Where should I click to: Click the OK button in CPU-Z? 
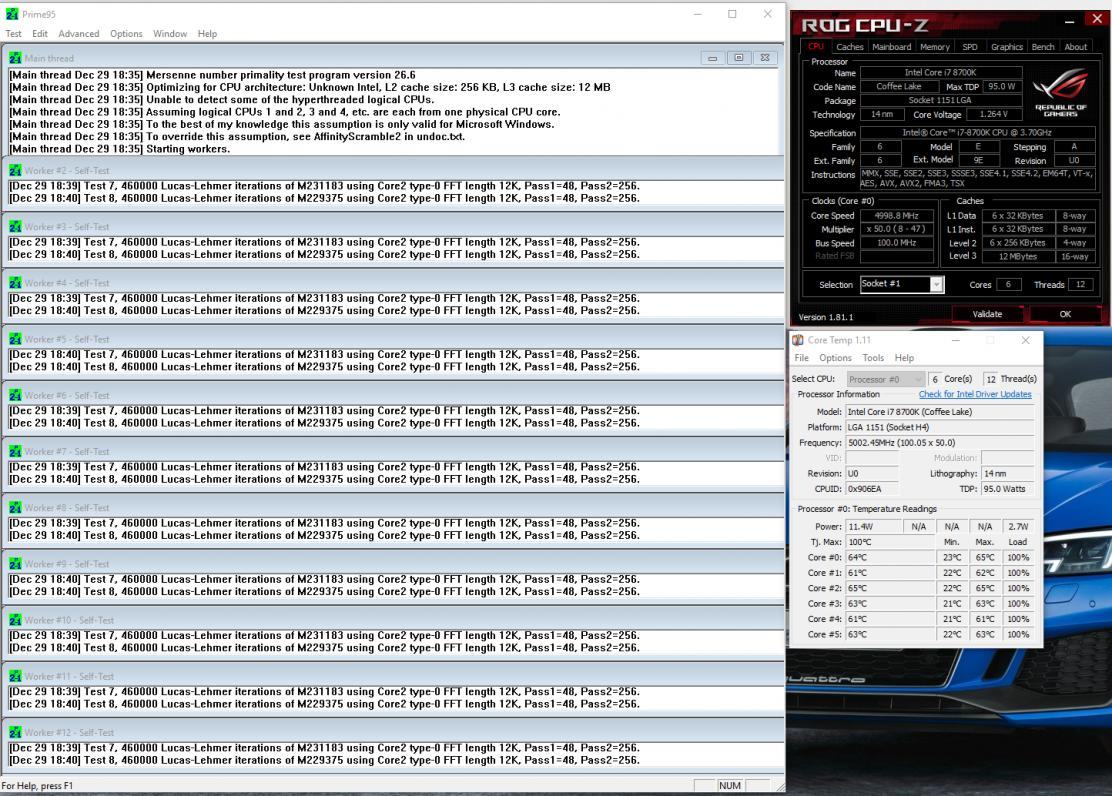coord(1065,314)
